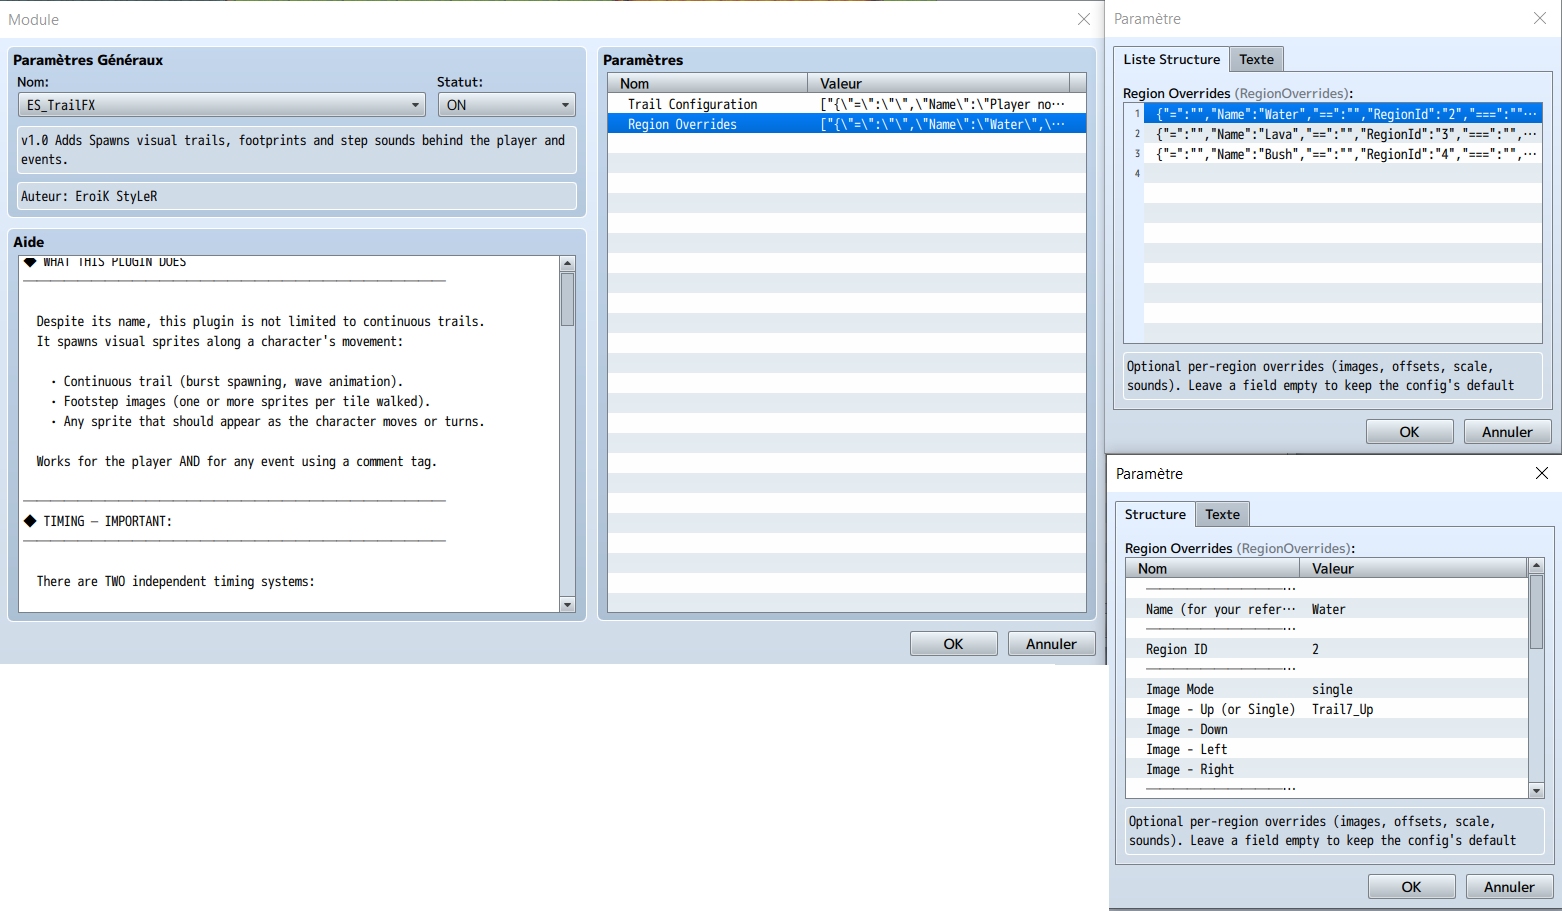
Task: Switch to the Structure tab
Action: pyautogui.click(x=1155, y=514)
